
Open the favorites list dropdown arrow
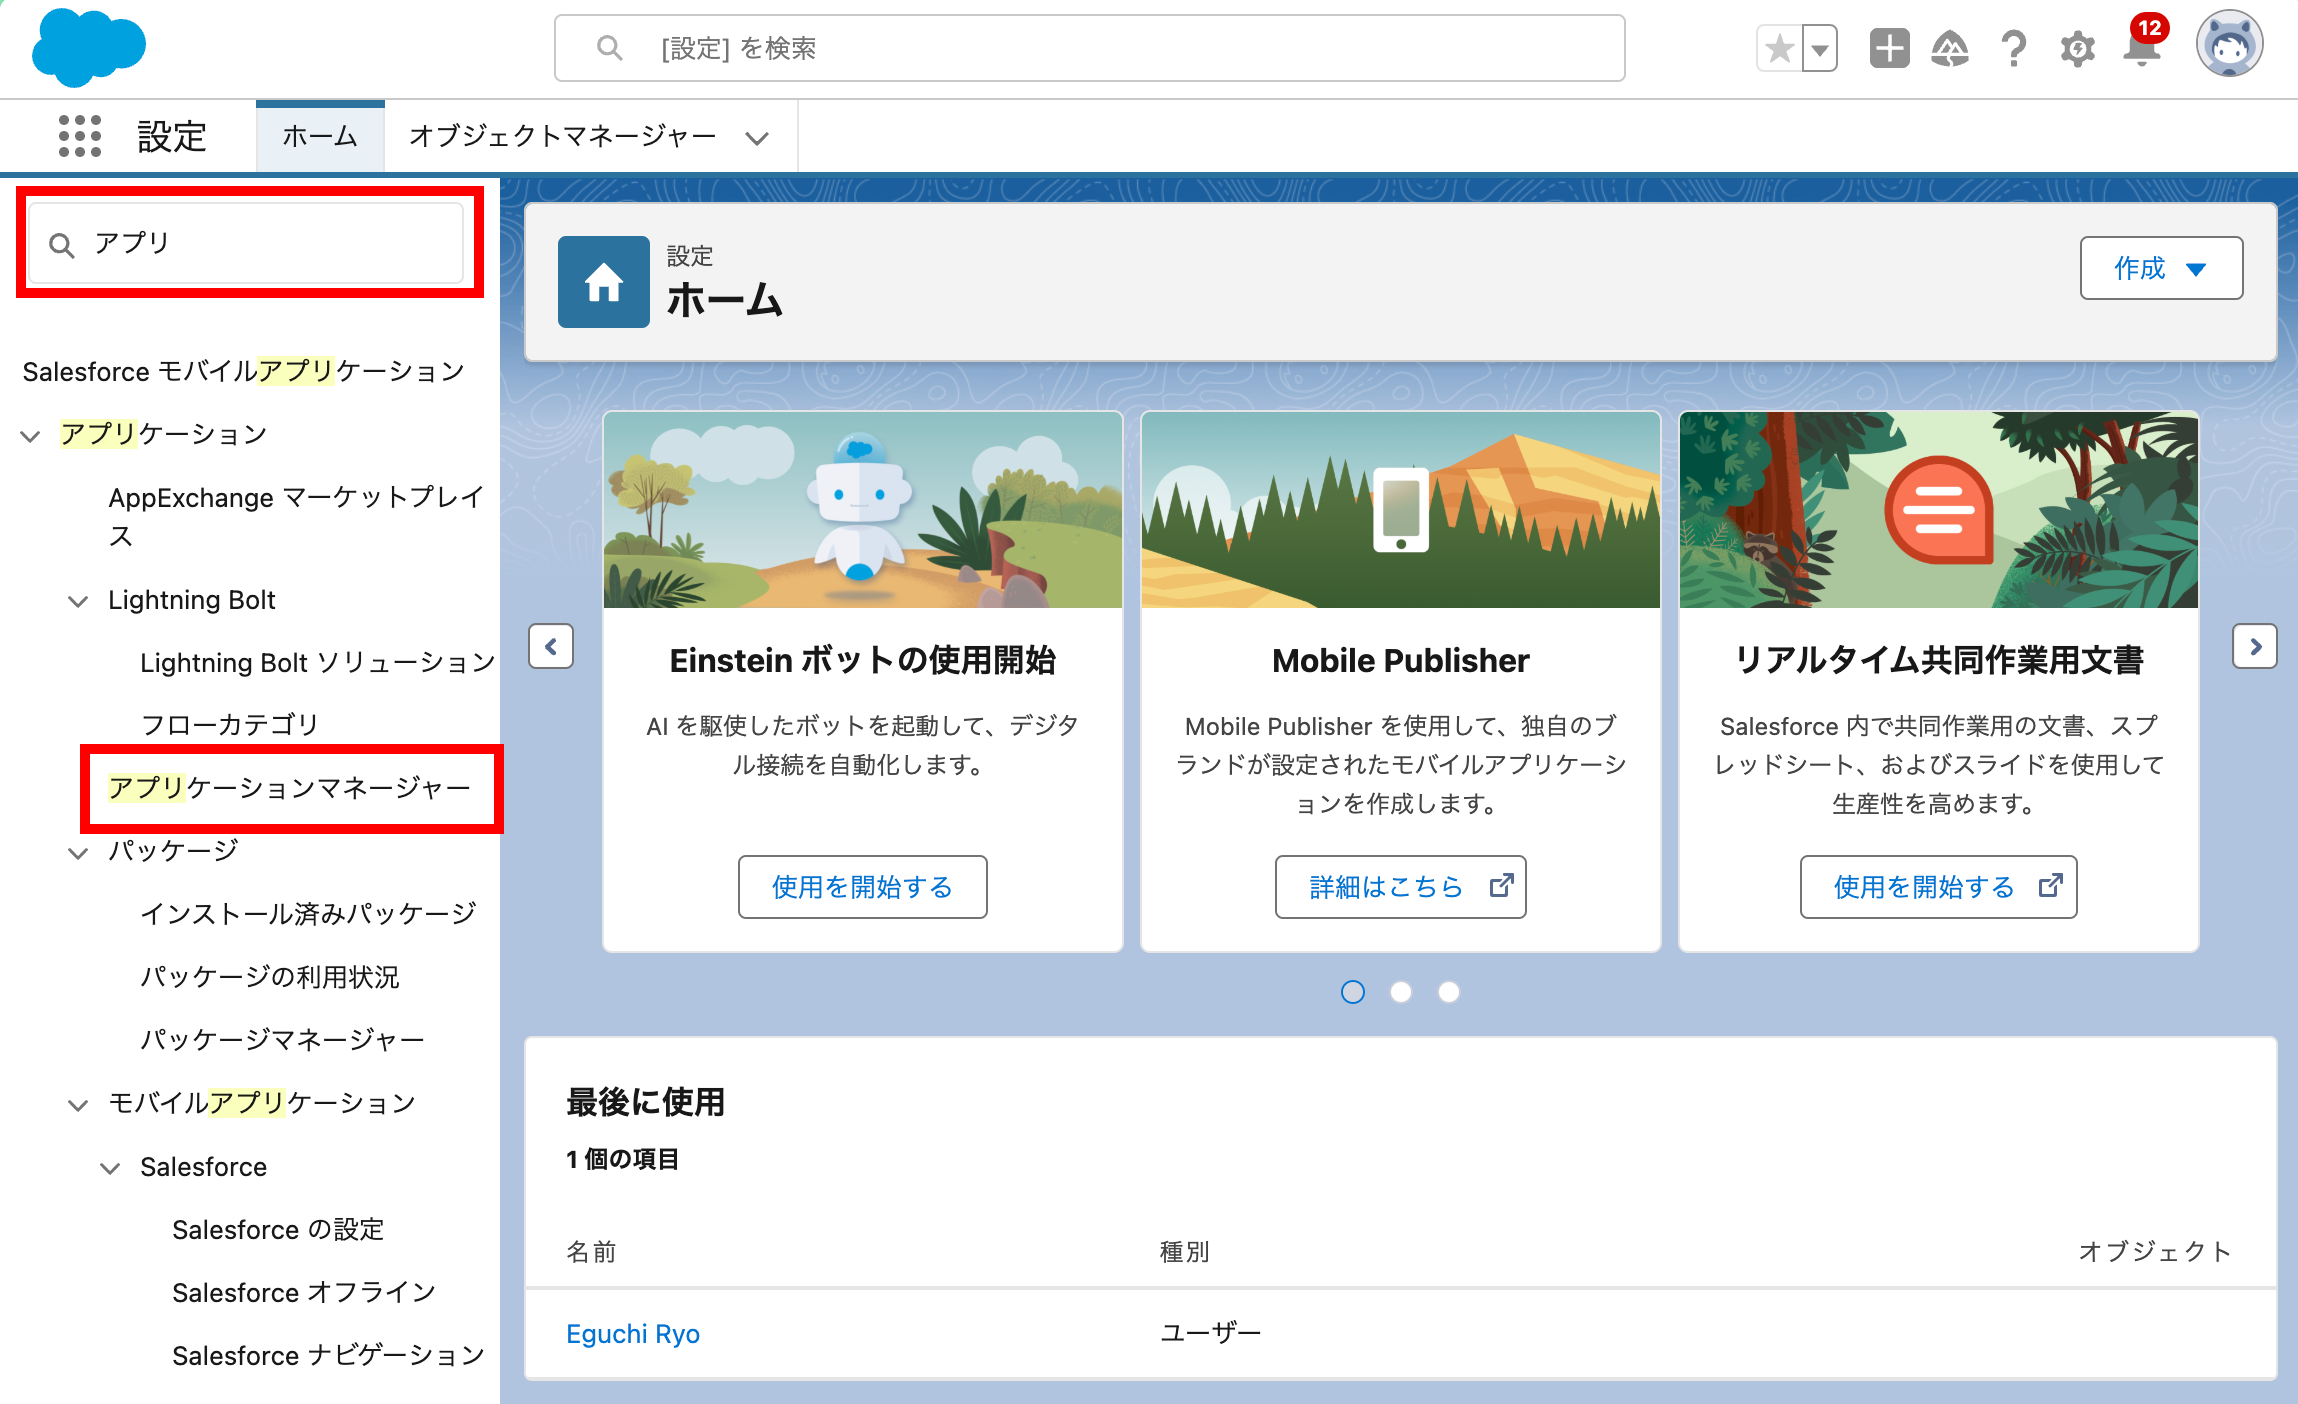coord(1820,48)
